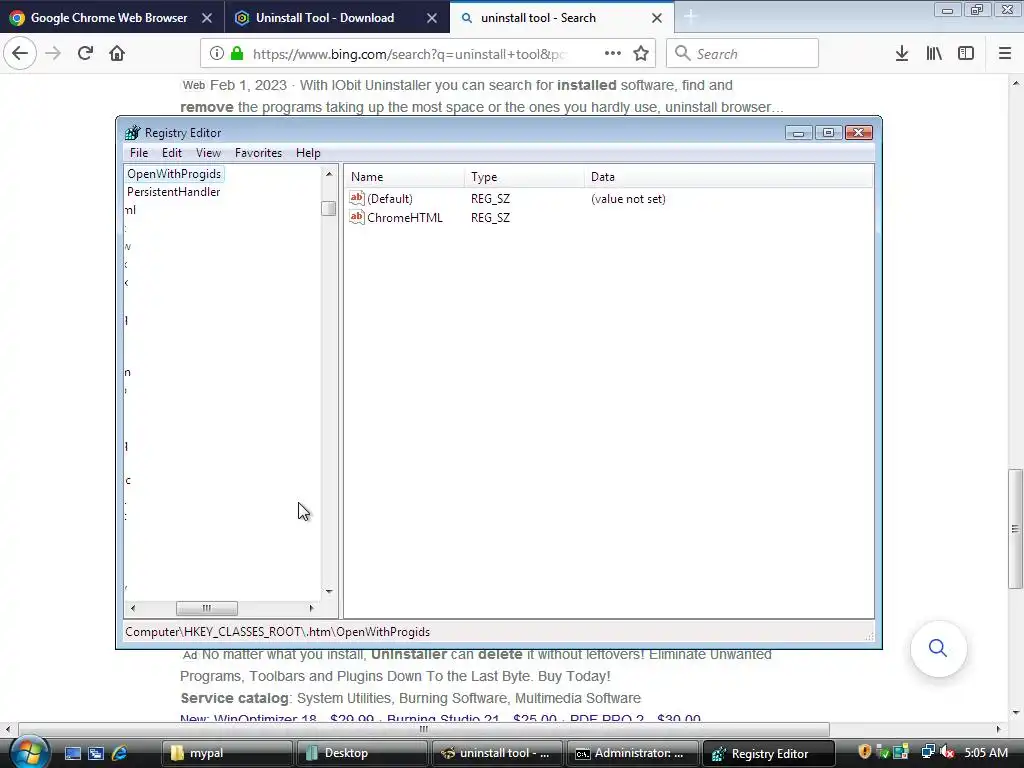The width and height of the screenshot is (1024, 768).
Task: Go back with the browser back arrow
Action: point(20,53)
